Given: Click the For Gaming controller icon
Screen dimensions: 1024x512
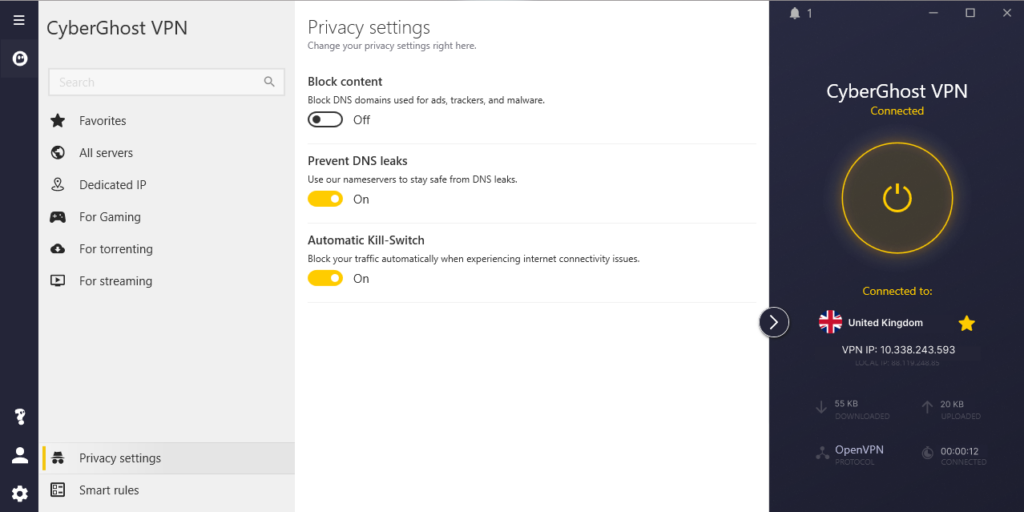Looking at the screenshot, I should 57,216.
